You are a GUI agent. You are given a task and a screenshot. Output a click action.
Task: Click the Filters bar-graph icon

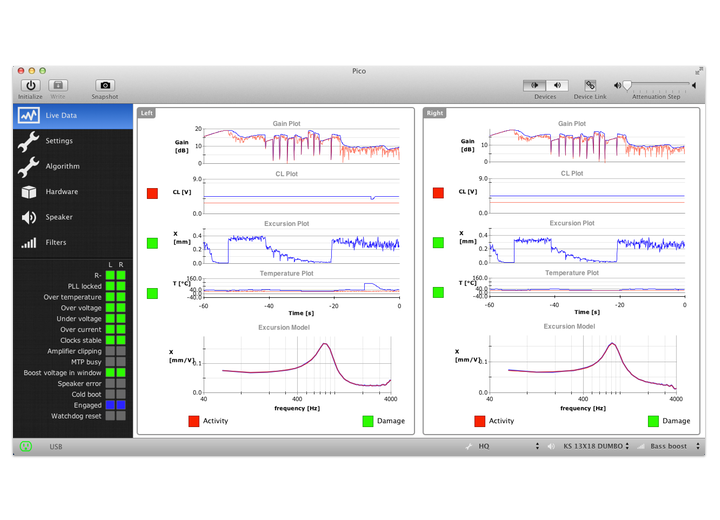(28, 243)
